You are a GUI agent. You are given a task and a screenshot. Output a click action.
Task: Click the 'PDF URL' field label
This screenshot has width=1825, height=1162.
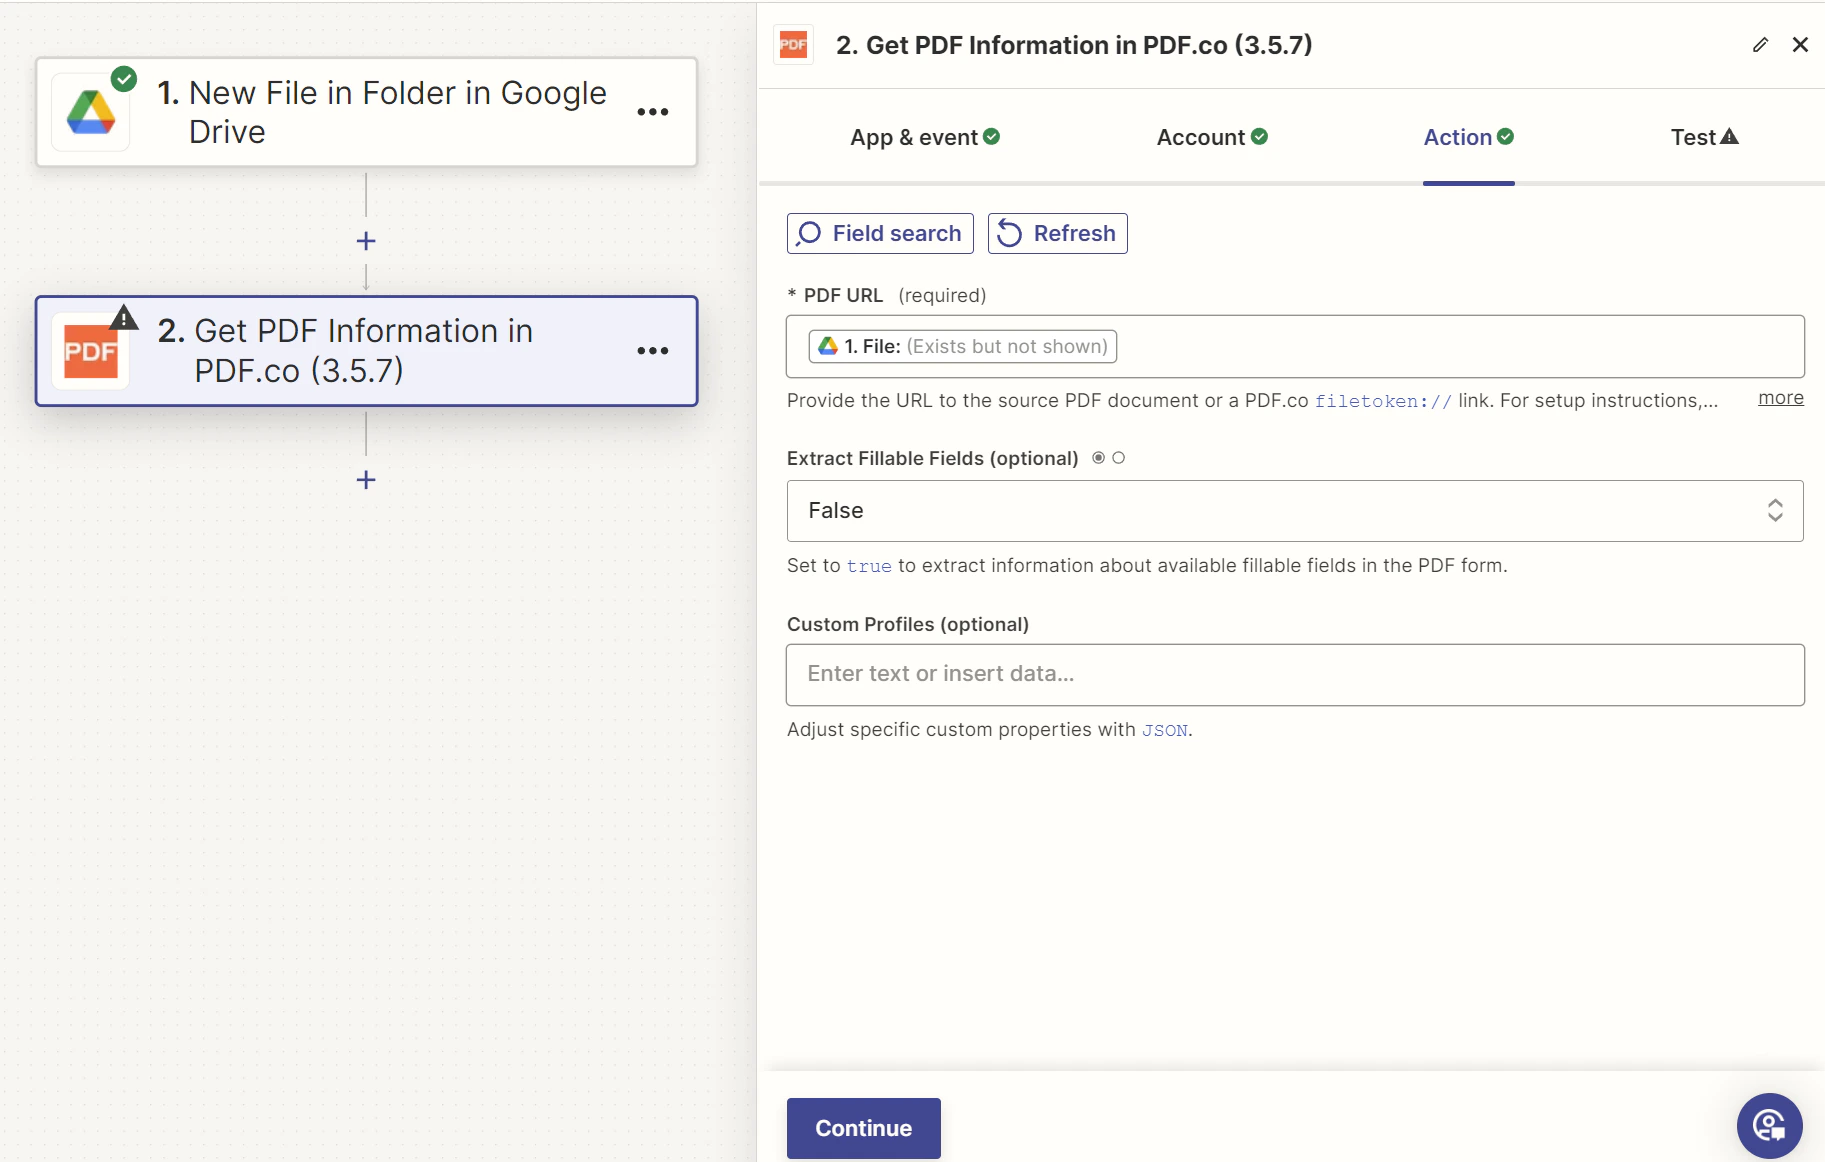(x=843, y=295)
